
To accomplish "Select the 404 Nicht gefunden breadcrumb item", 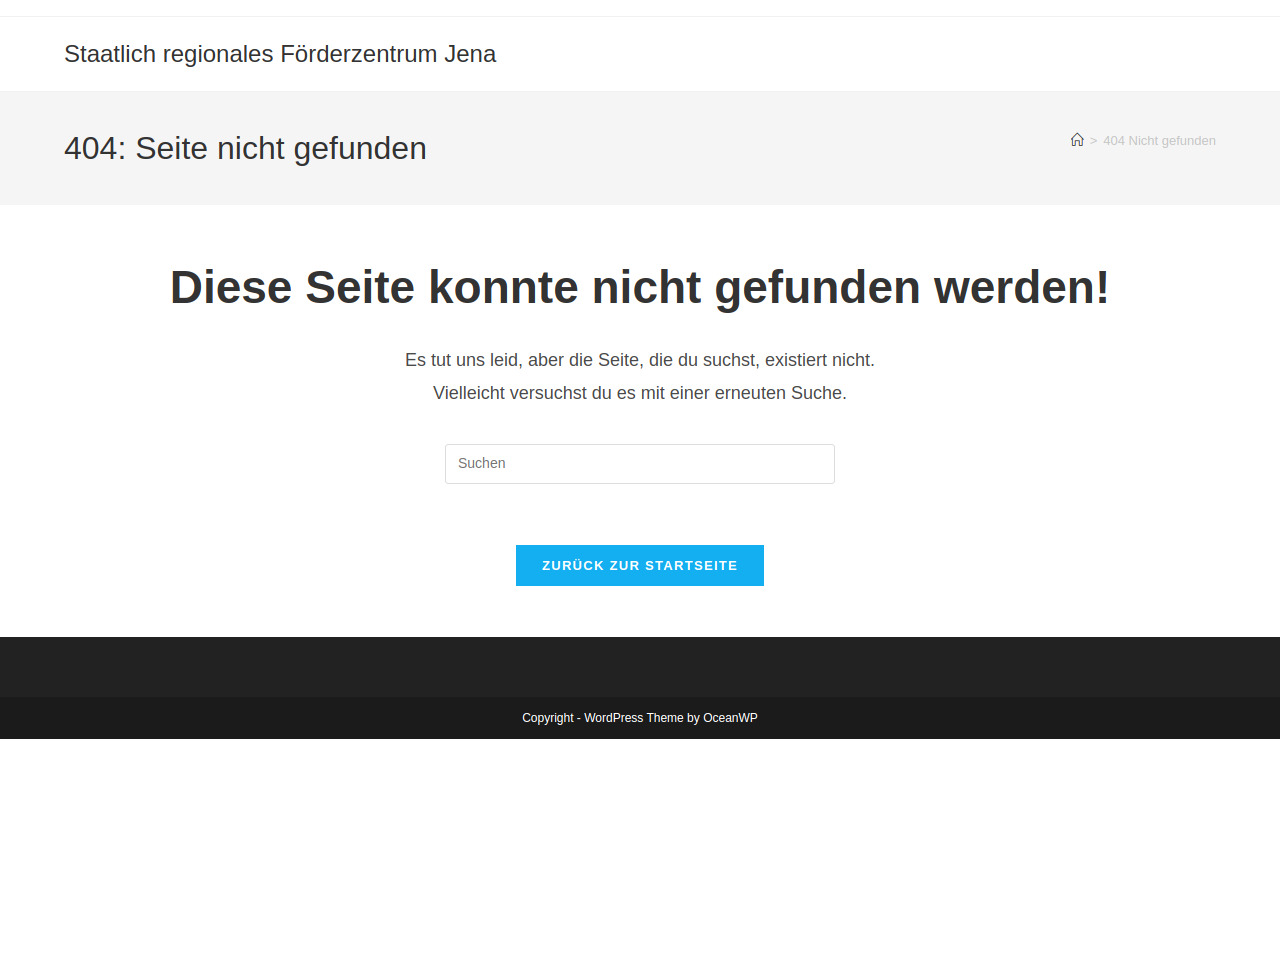I will (x=1159, y=141).
